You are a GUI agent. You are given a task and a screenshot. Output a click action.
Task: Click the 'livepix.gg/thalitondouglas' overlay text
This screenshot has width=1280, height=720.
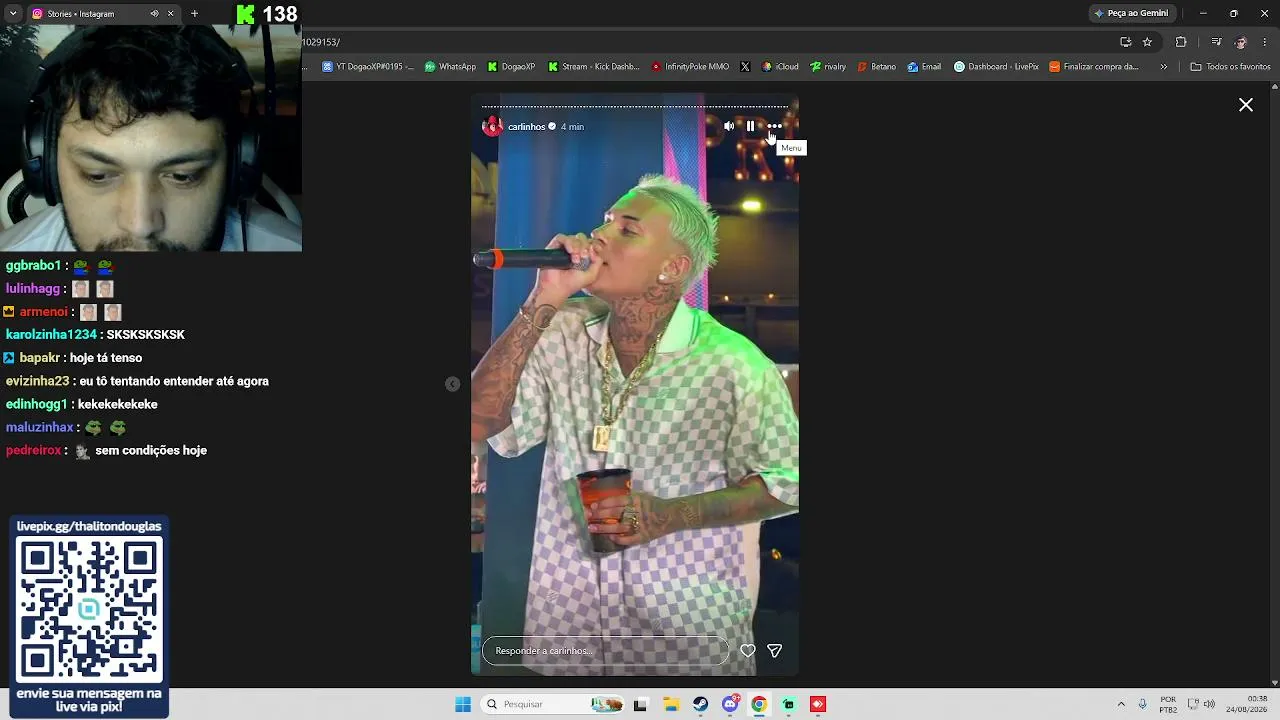click(89, 526)
